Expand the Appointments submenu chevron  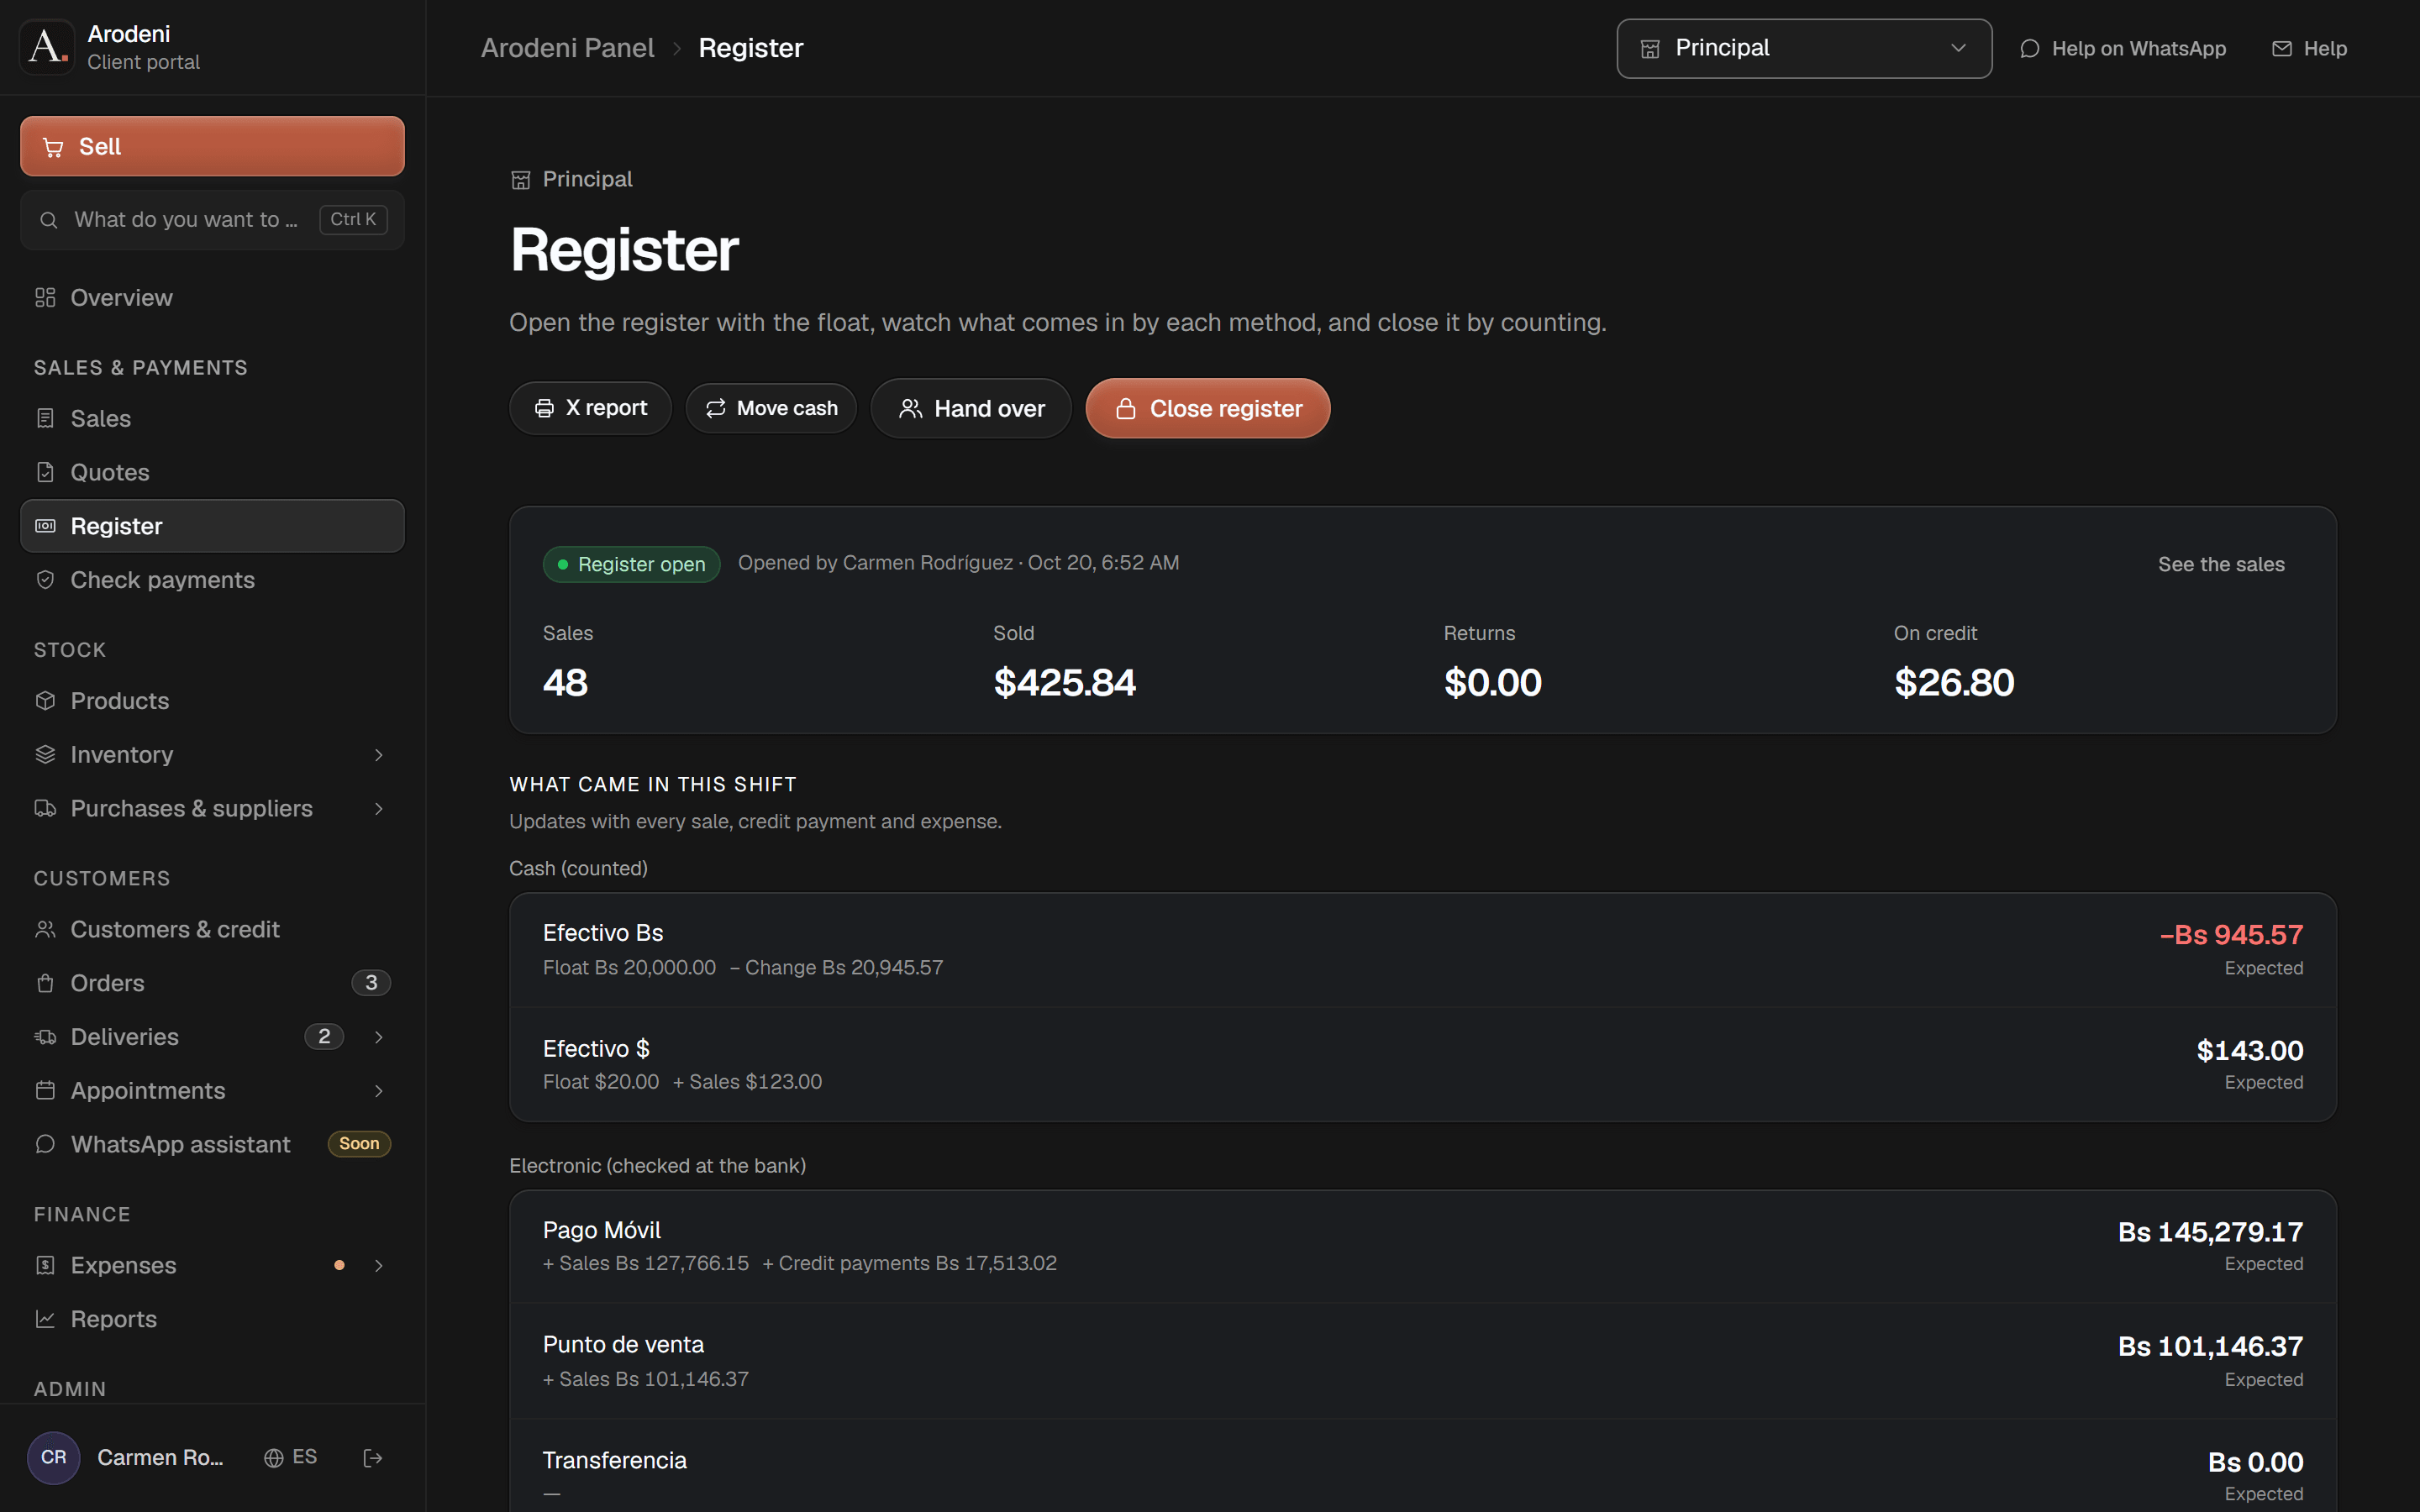click(x=379, y=1091)
